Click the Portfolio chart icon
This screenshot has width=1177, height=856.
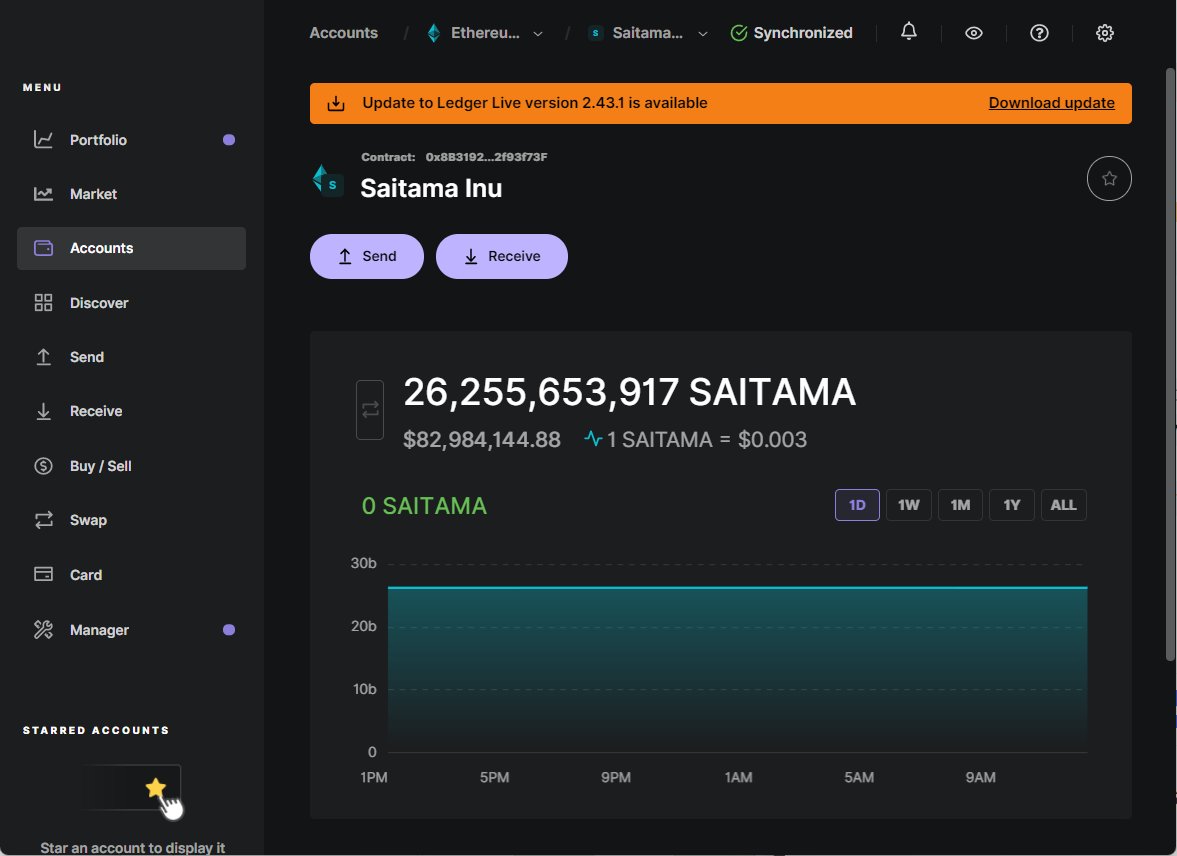pyautogui.click(x=44, y=140)
